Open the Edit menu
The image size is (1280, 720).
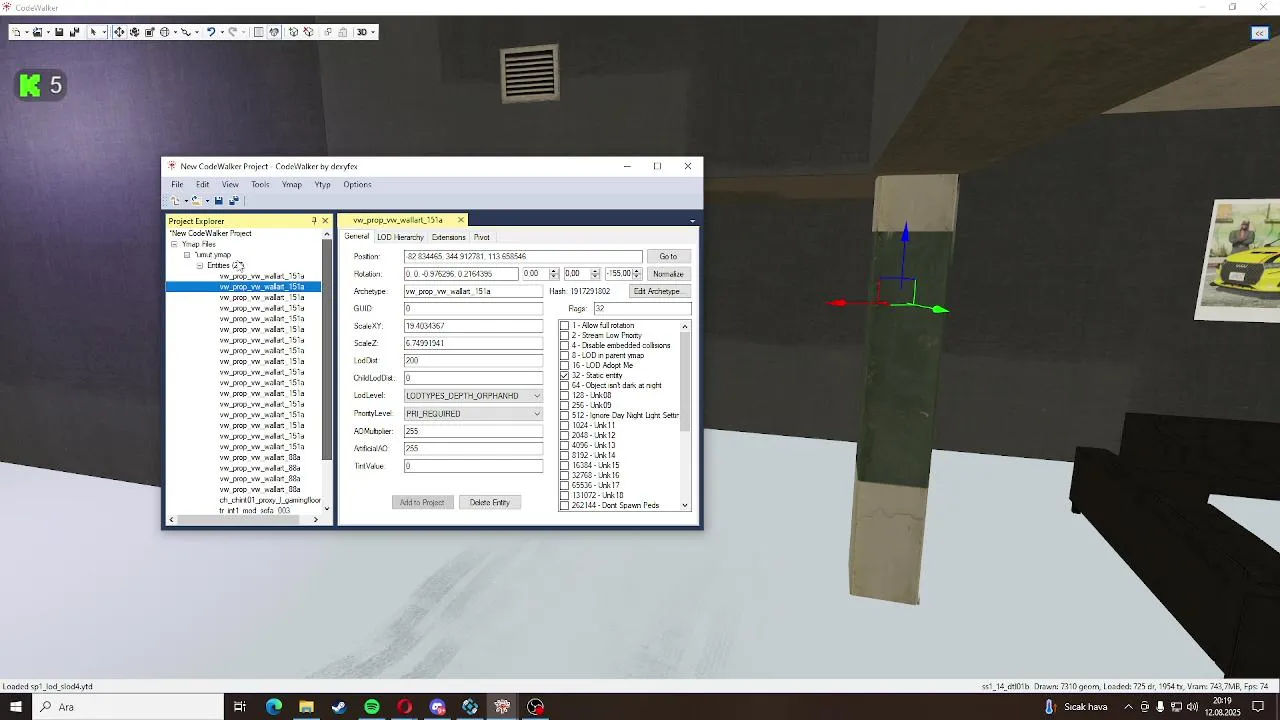203,185
